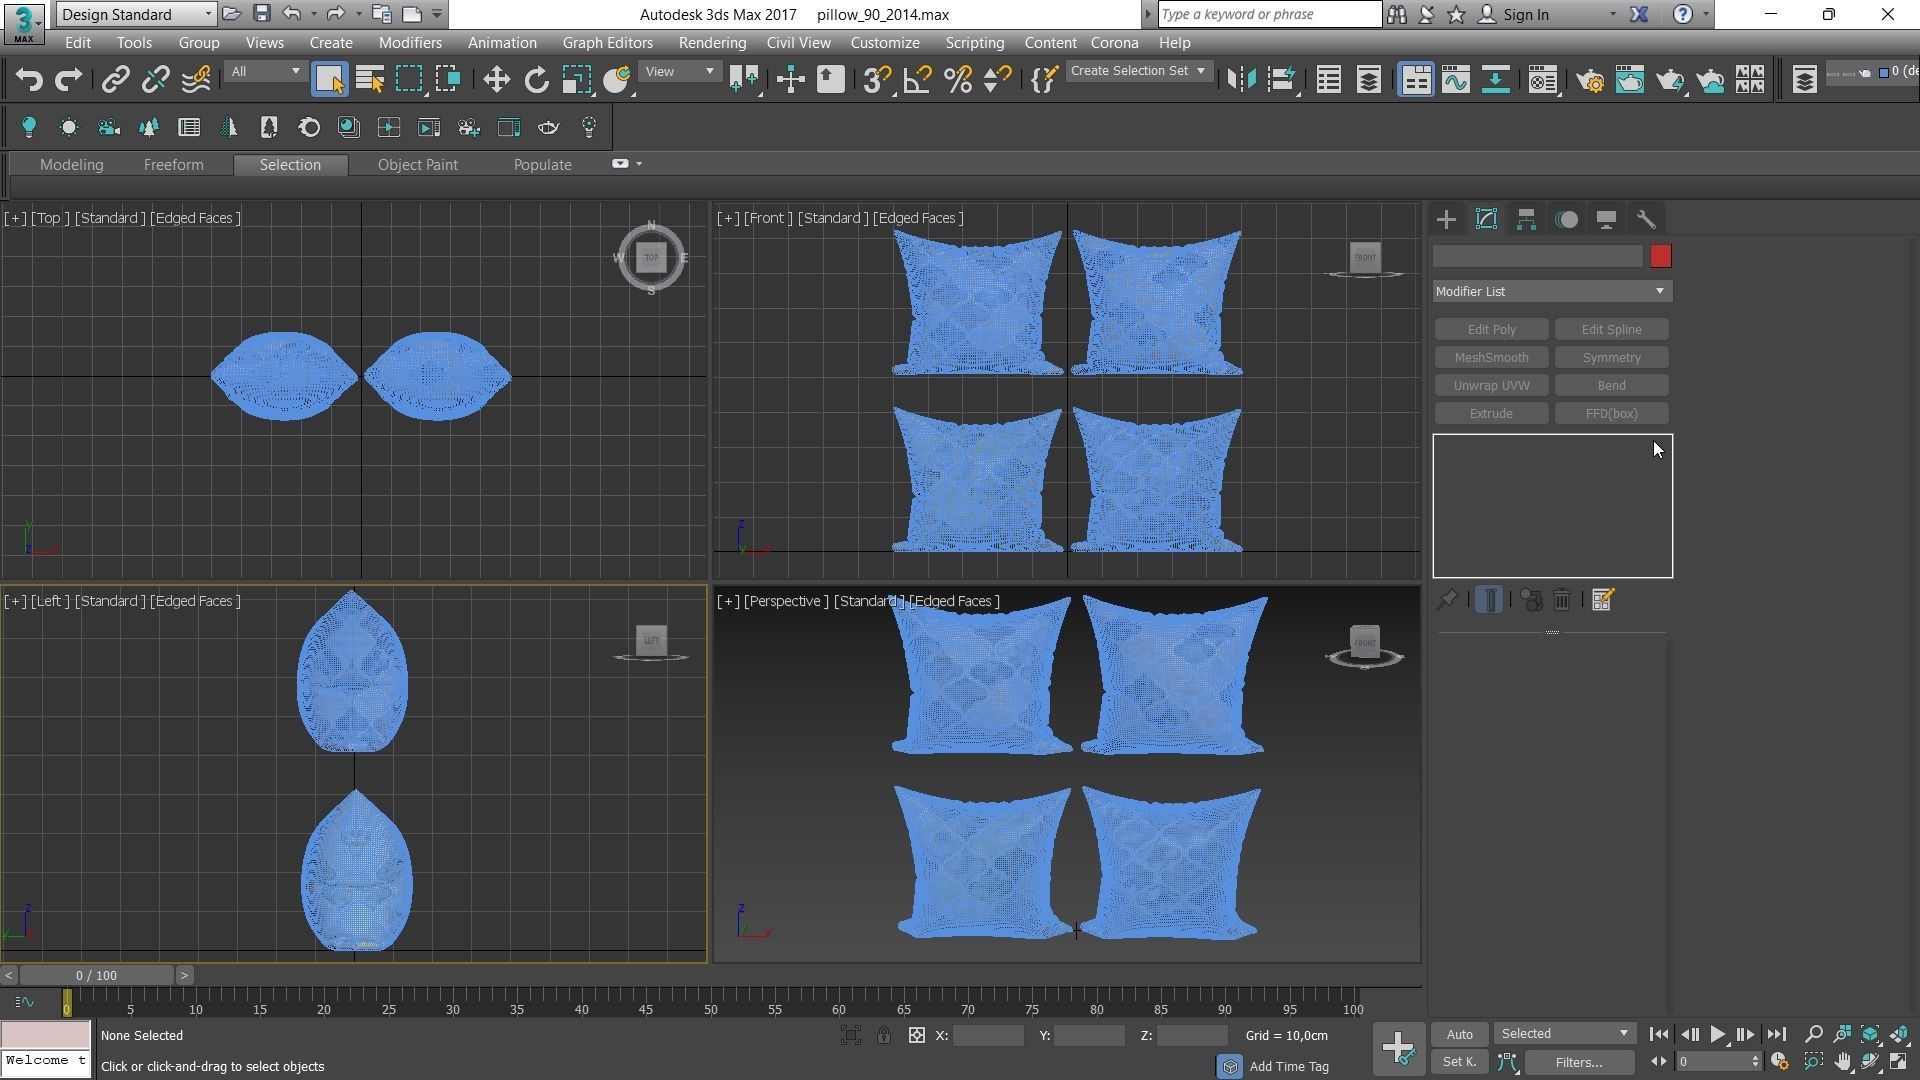
Task: Click the red object color swatch
Action: (1660, 257)
